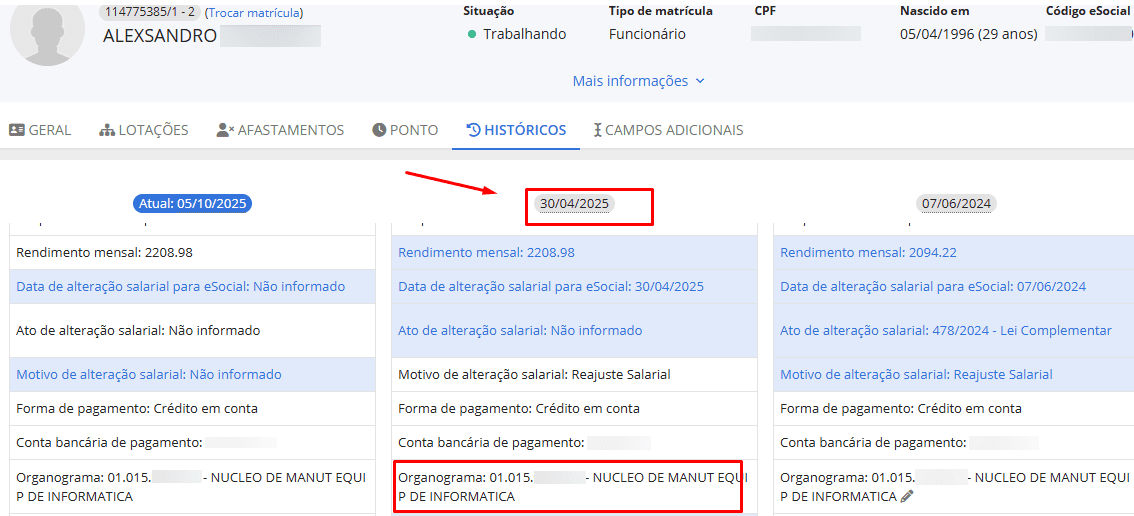Click the 07/06/2024 history date badge

956,204
